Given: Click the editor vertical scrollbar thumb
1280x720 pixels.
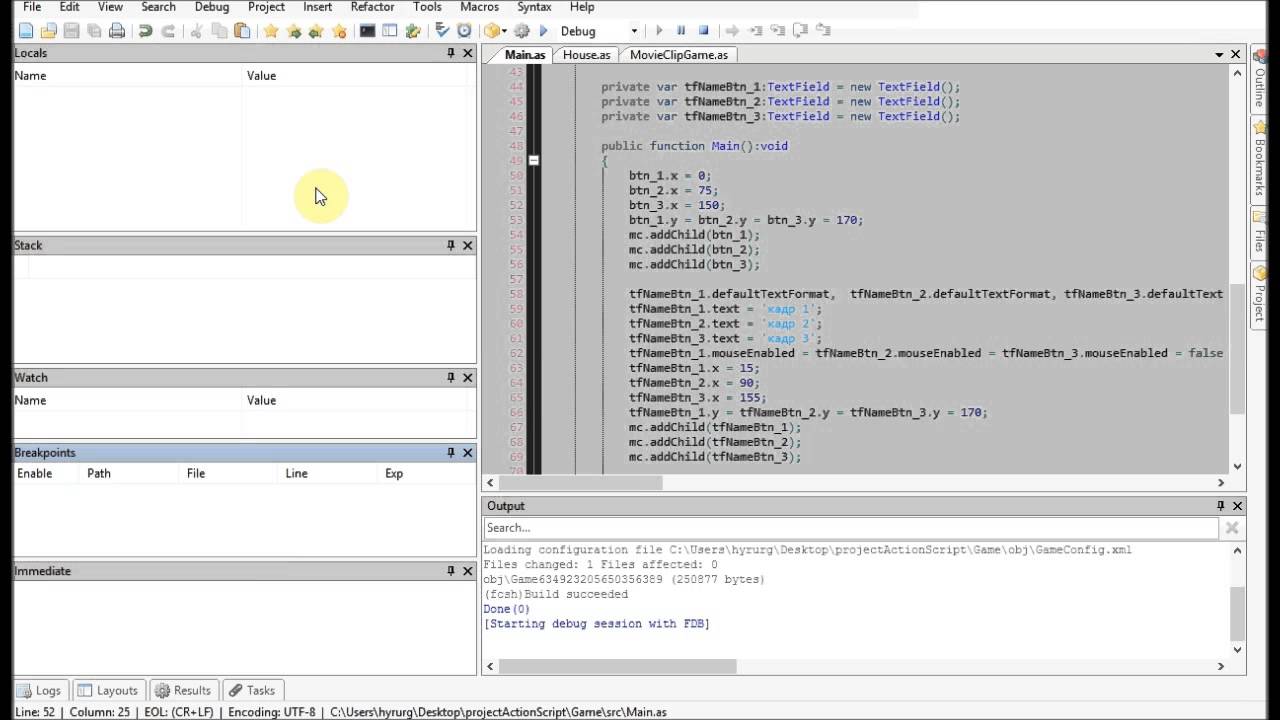Looking at the screenshot, I should pyautogui.click(x=1237, y=349).
